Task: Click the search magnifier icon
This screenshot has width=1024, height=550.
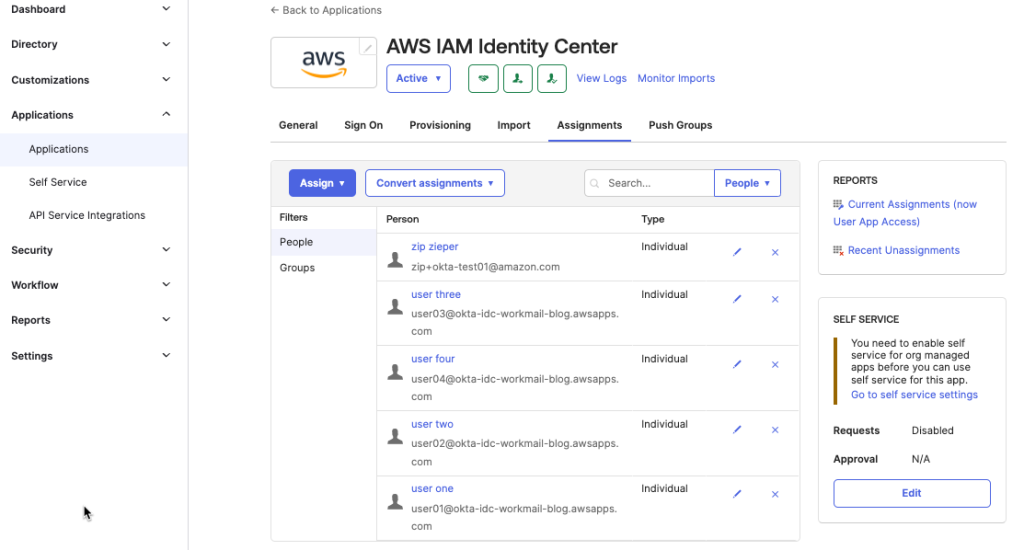Action: [594, 184]
